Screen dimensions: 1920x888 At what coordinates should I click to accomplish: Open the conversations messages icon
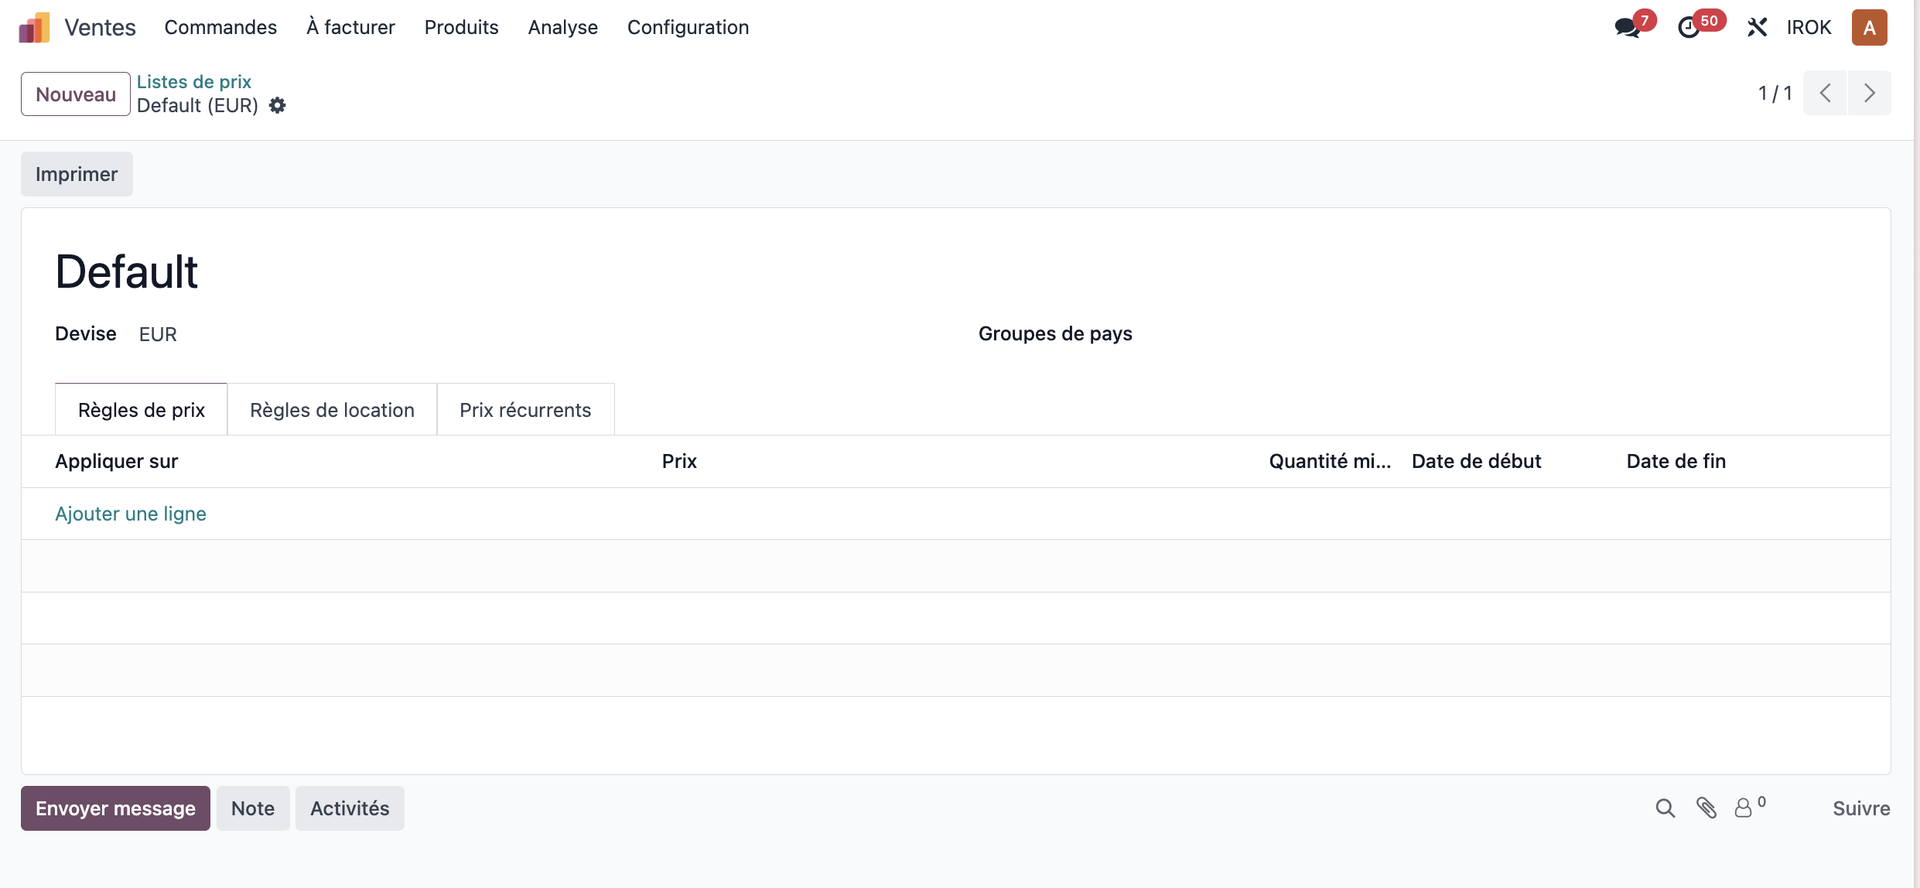[1627, 28]
